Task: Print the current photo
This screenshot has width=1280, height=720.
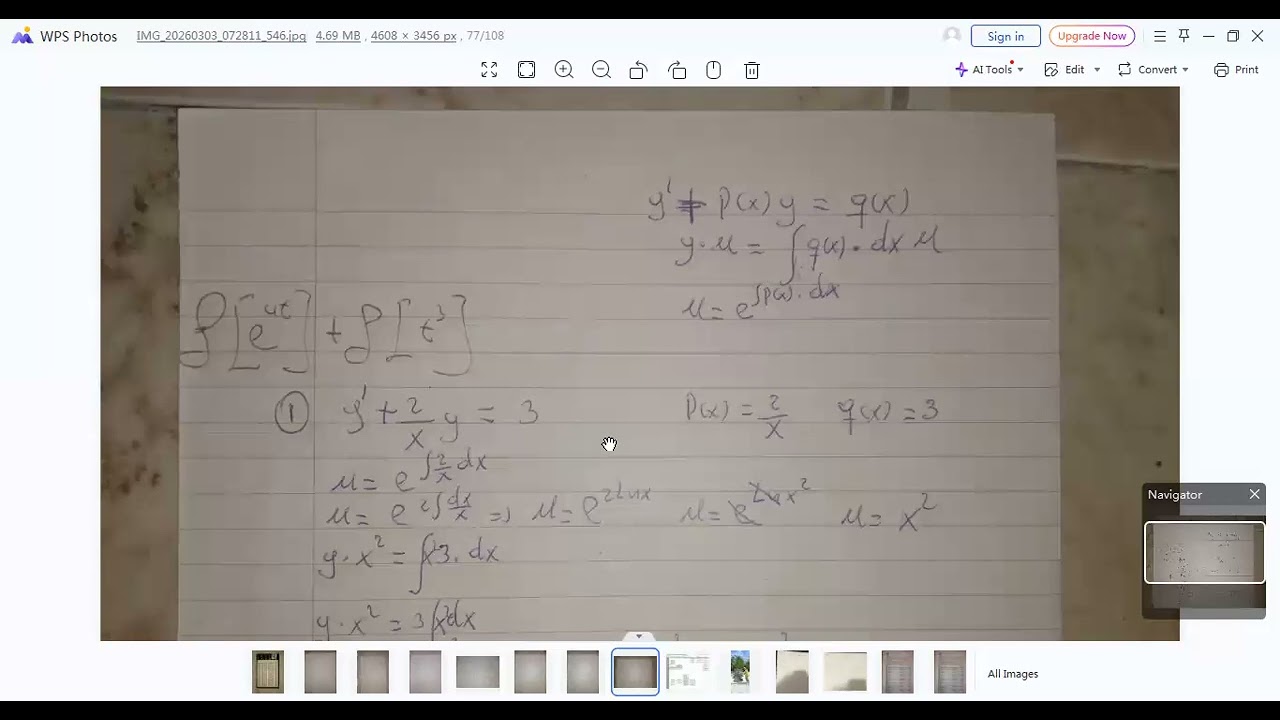Action: (x=1236, y=69)
